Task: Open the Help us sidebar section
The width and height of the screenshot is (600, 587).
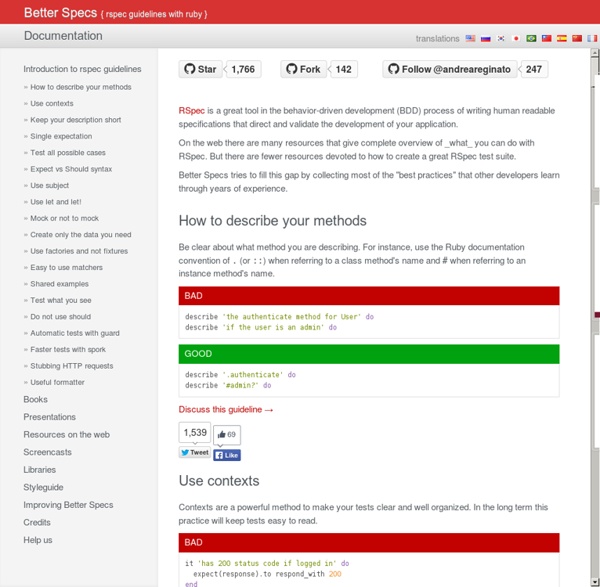Action: (x=38, y=540)
